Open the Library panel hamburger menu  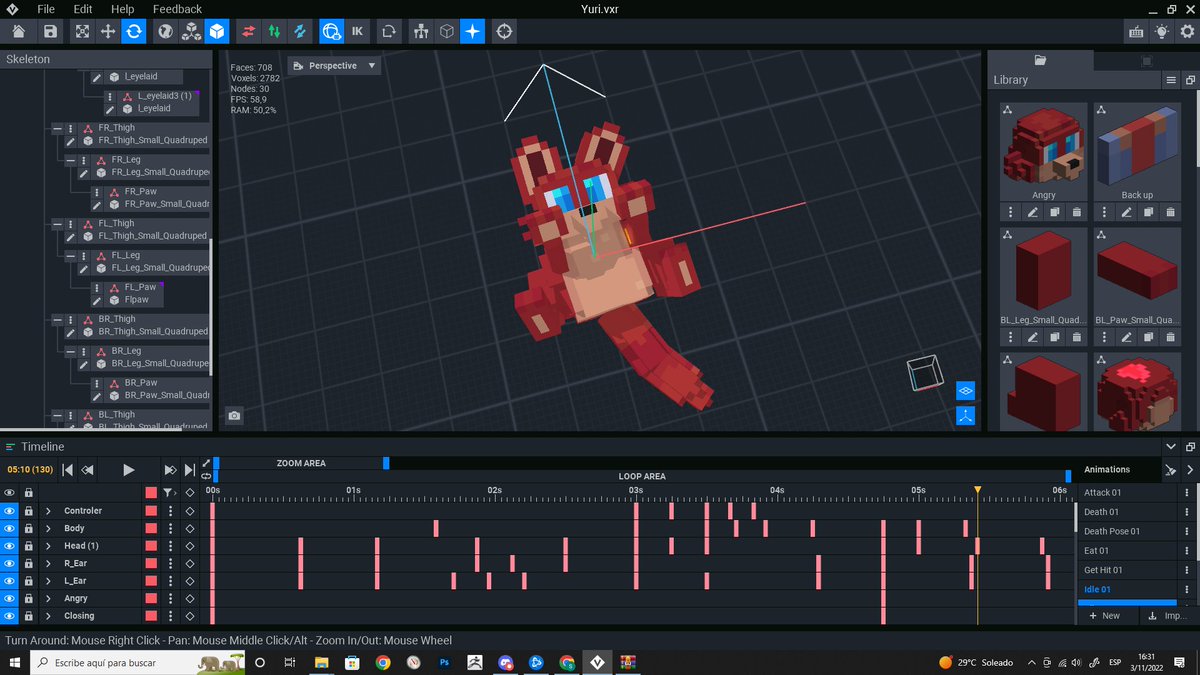[x=1171, y=80]
